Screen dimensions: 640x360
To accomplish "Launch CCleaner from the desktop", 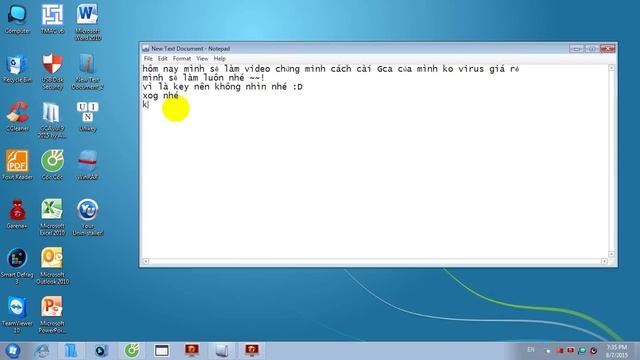I will tap(17, 117).
